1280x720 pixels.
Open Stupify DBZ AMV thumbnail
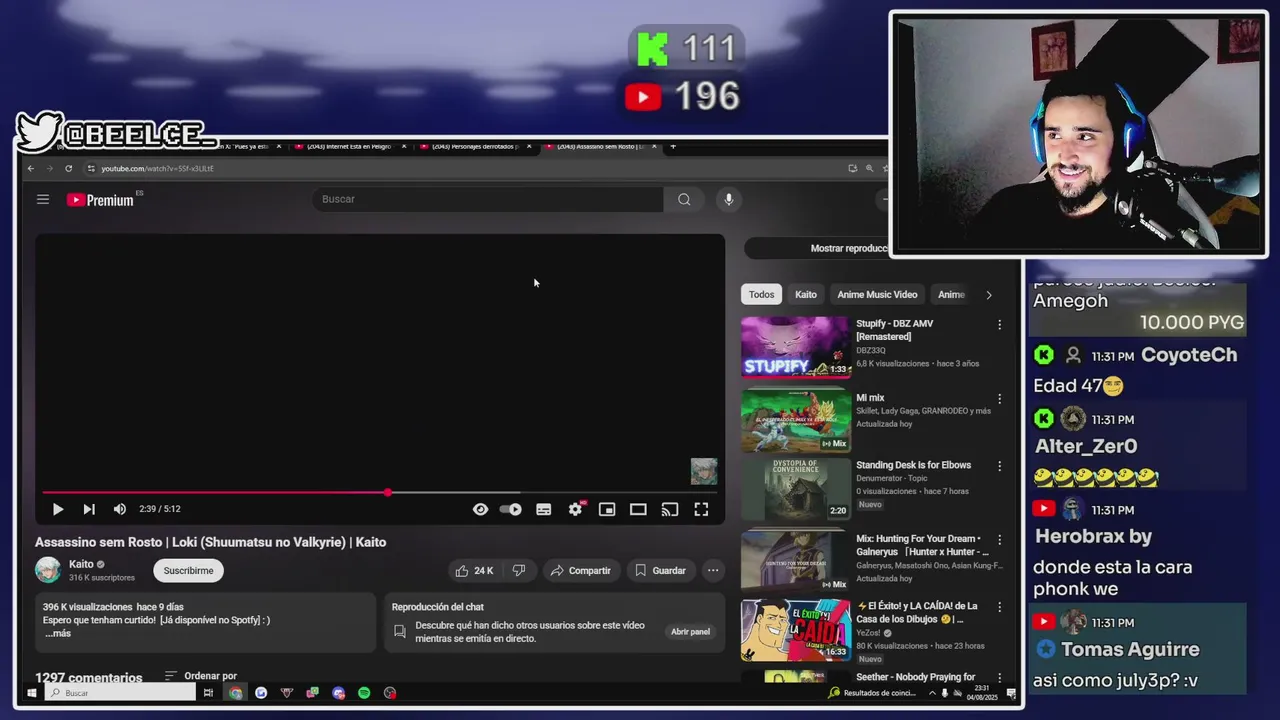click(x=795, y=347)
